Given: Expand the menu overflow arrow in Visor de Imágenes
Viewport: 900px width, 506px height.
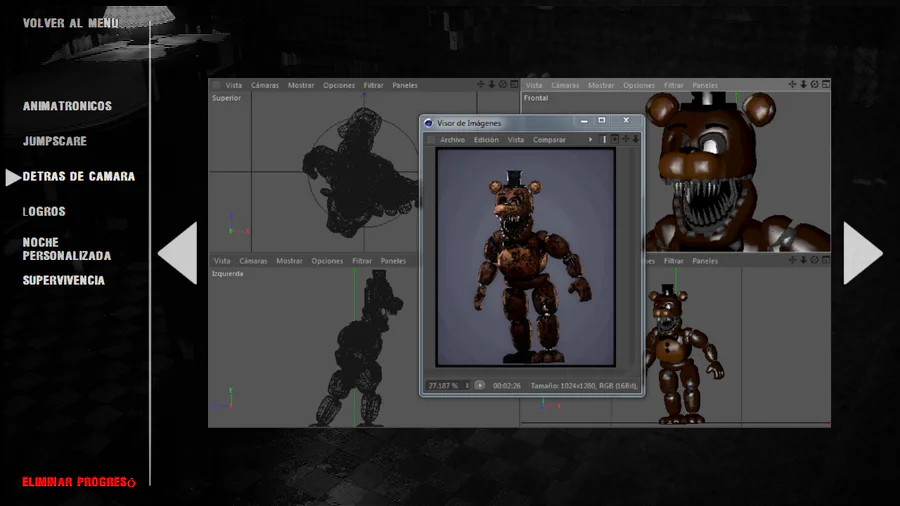Looking at the screenshot, I should click(x=590, y=139).
